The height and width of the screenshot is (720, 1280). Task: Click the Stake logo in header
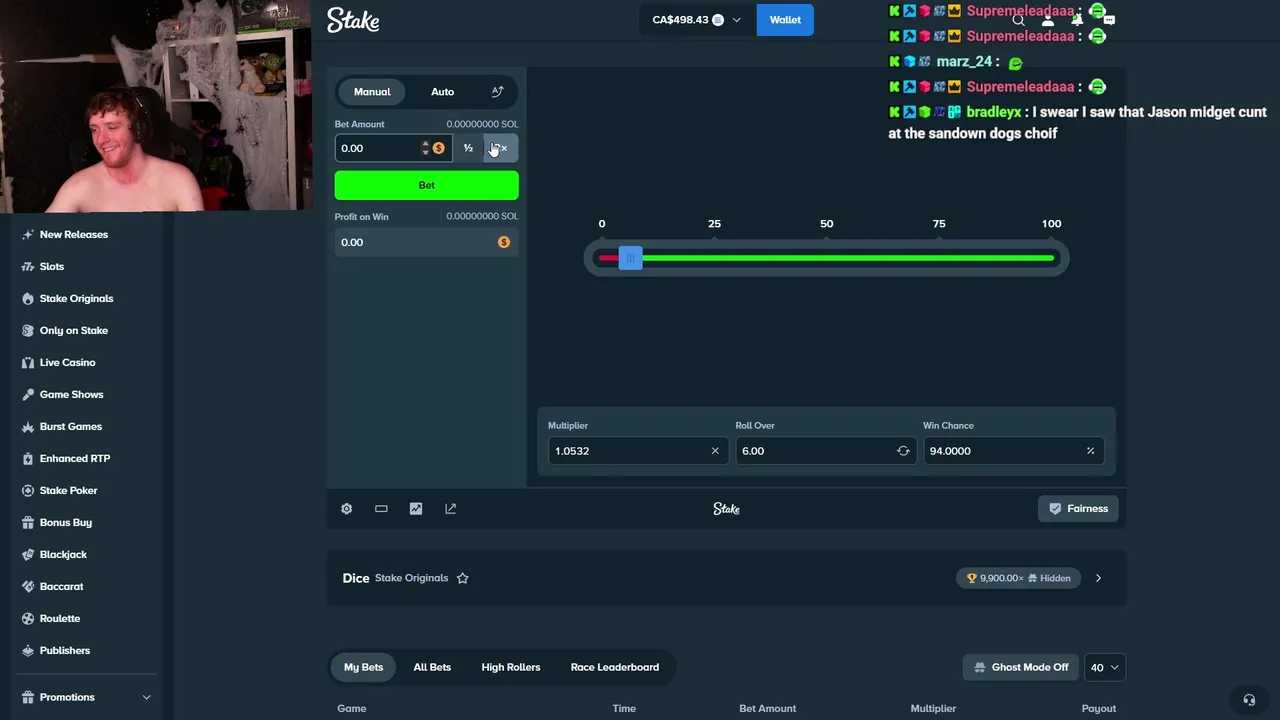(x=353, y=20)
